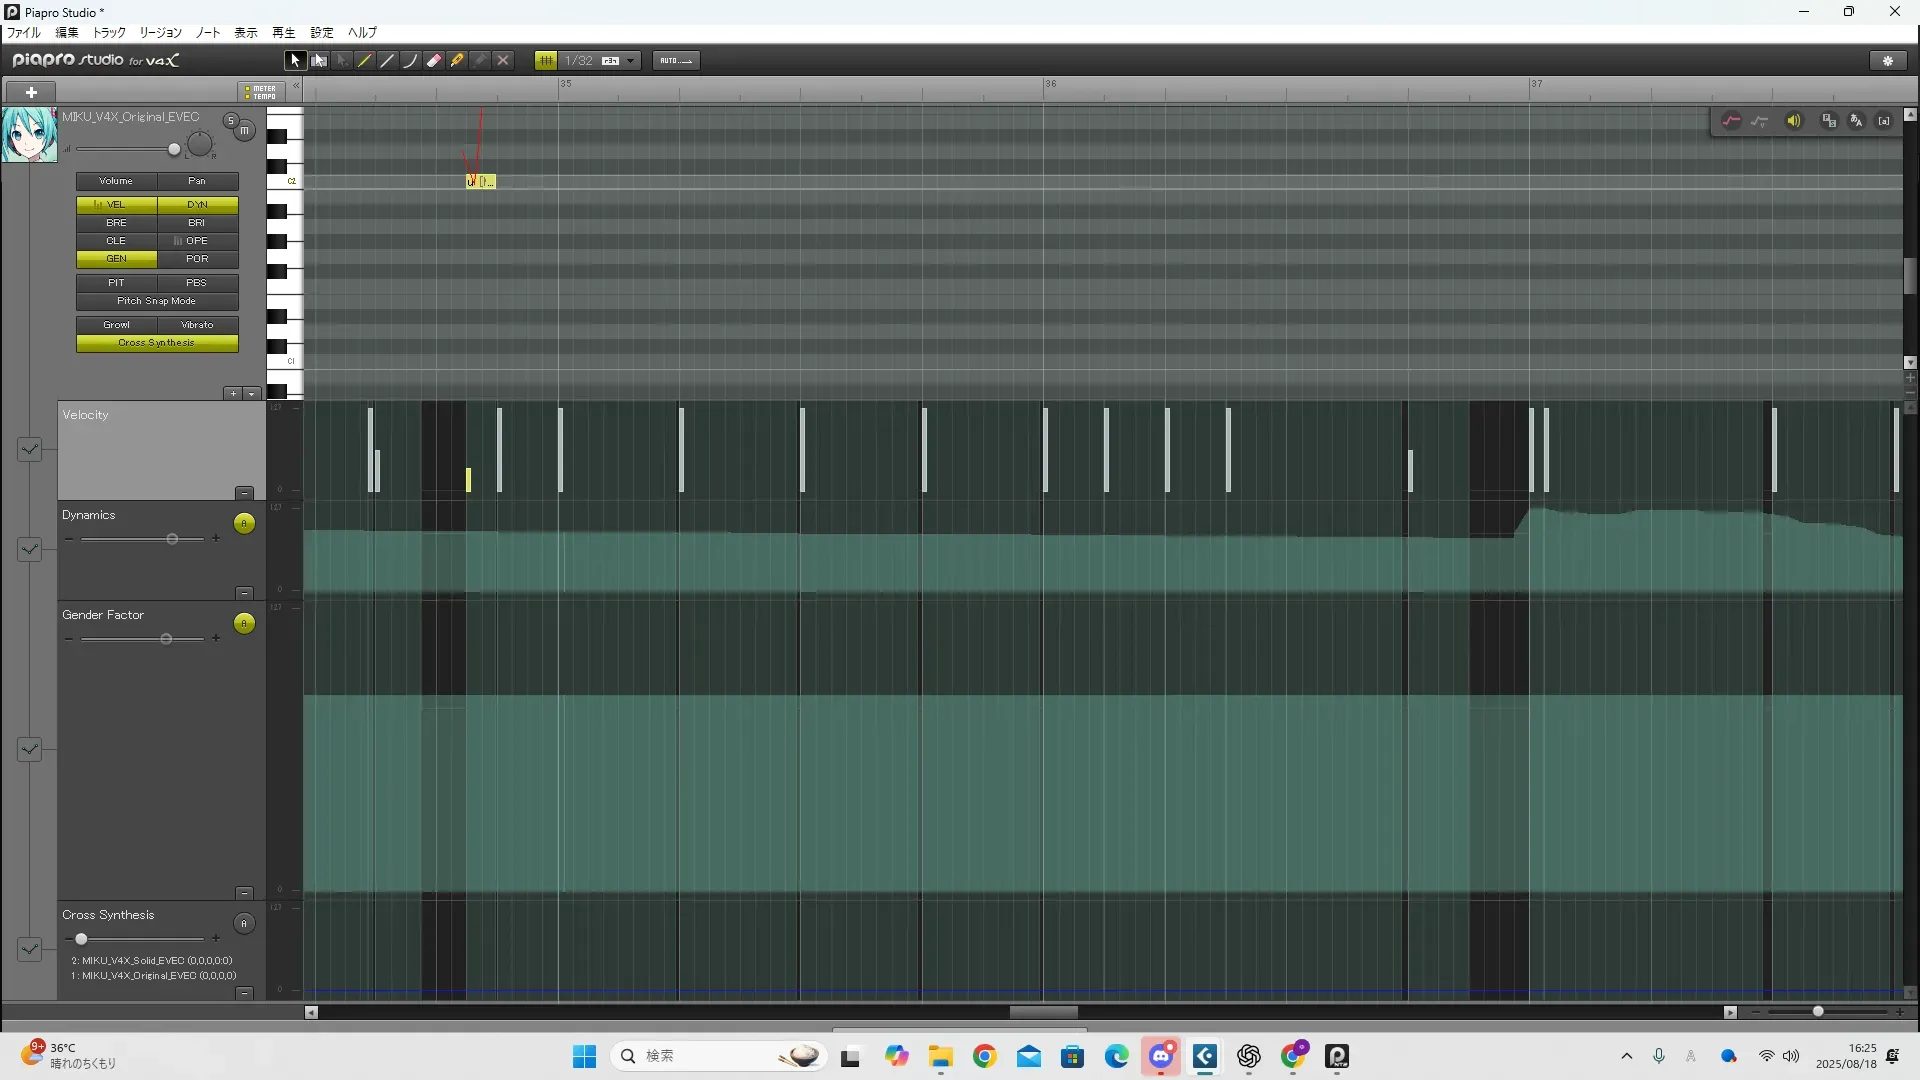Toggle the Velocity lane checkbox
This screenshot has height=1080, width=1920.
click(29, 449)
